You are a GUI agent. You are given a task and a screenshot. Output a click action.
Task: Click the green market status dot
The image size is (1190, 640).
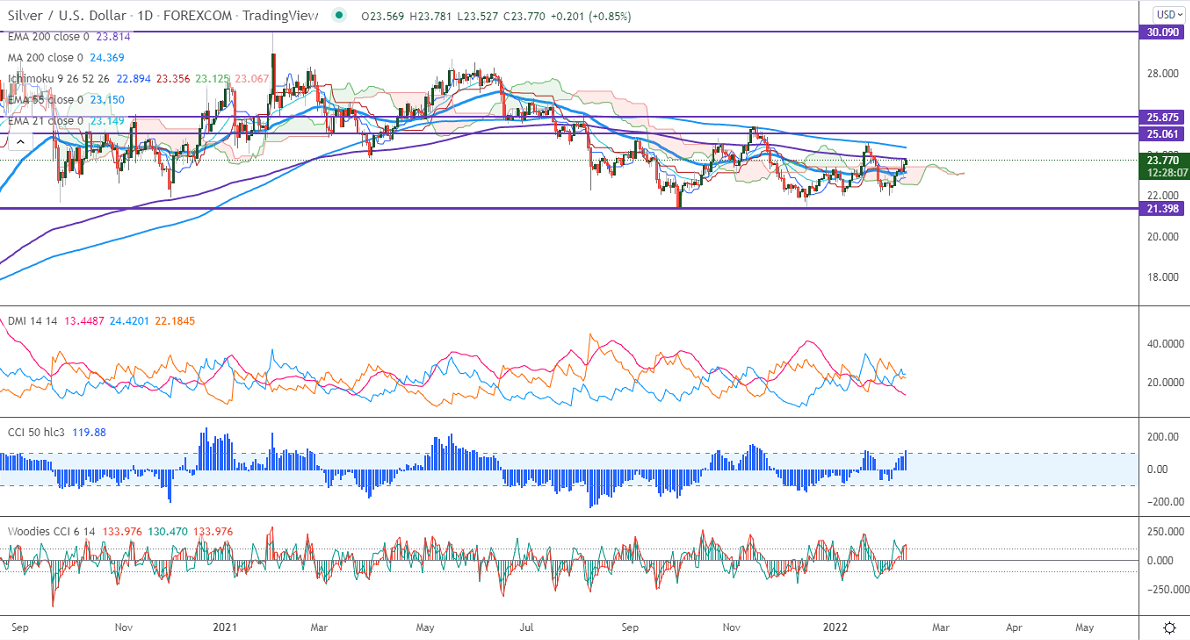339,15
